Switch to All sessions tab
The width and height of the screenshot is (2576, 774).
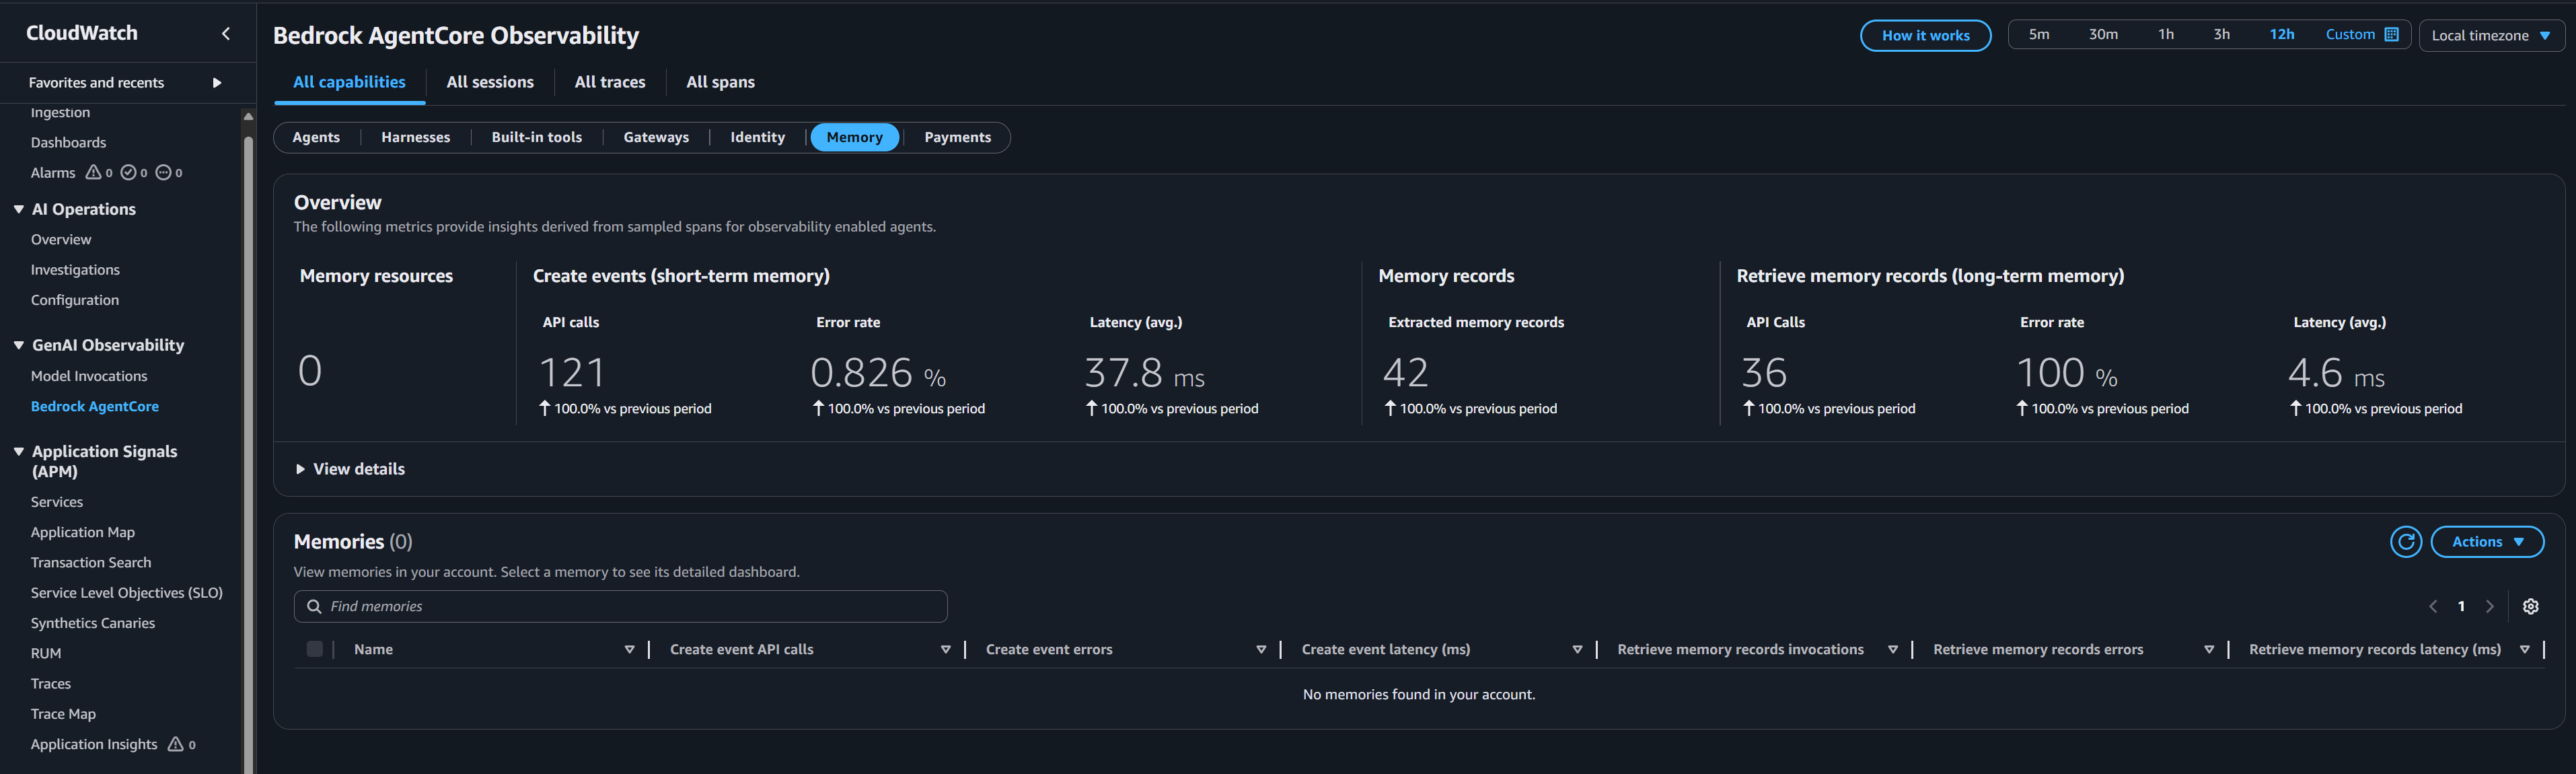[x=490, y=82]
